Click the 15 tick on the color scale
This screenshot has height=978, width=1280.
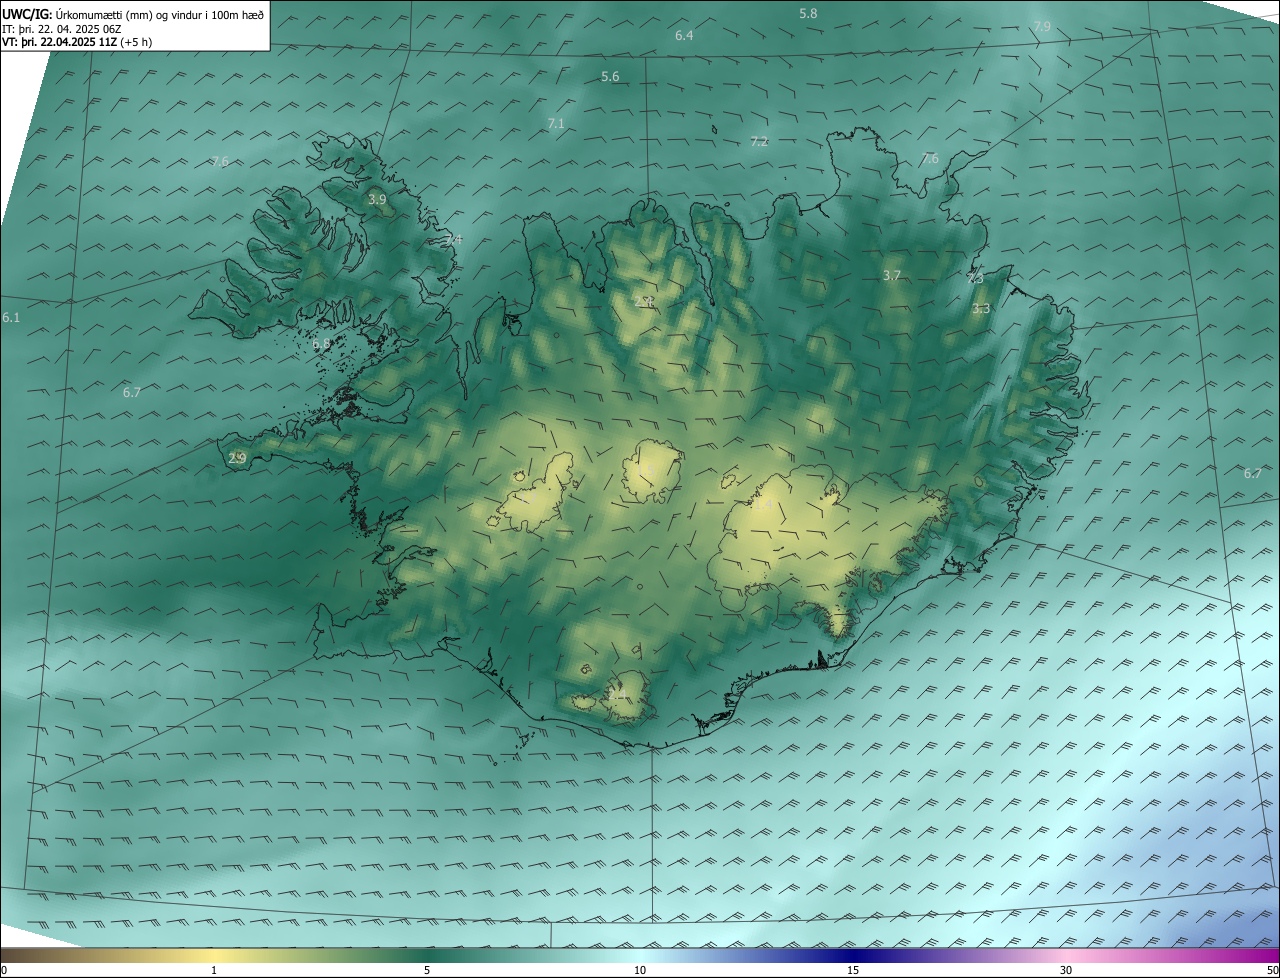(853, 970)
